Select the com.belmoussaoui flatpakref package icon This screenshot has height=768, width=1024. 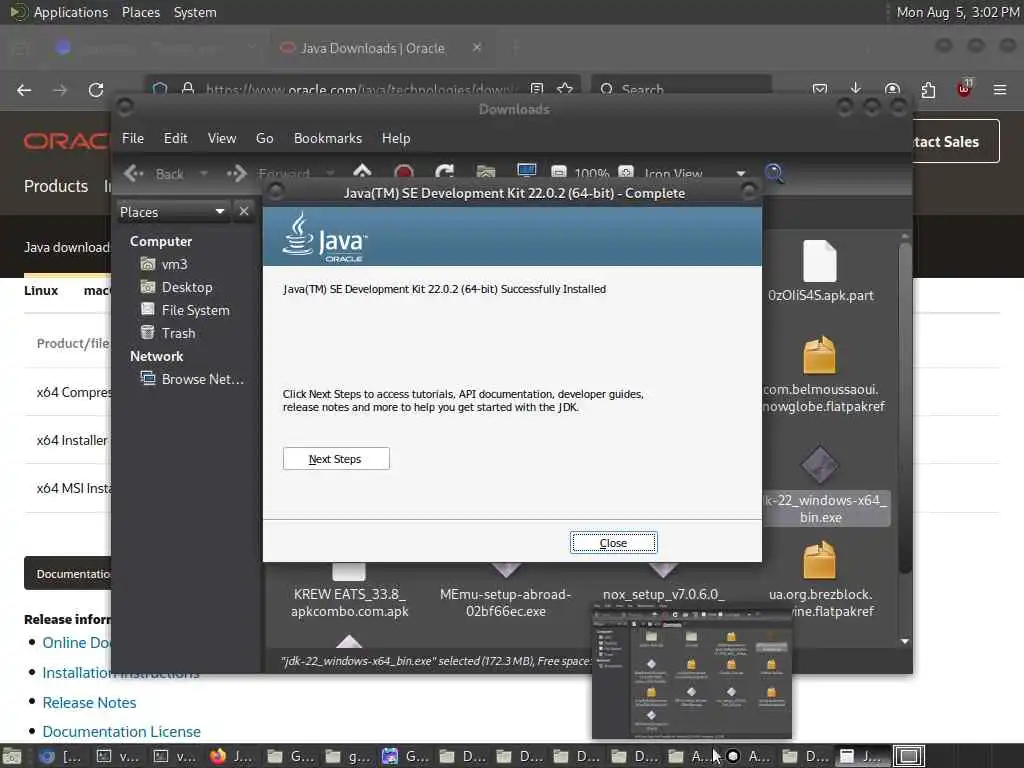click(820, 355)
